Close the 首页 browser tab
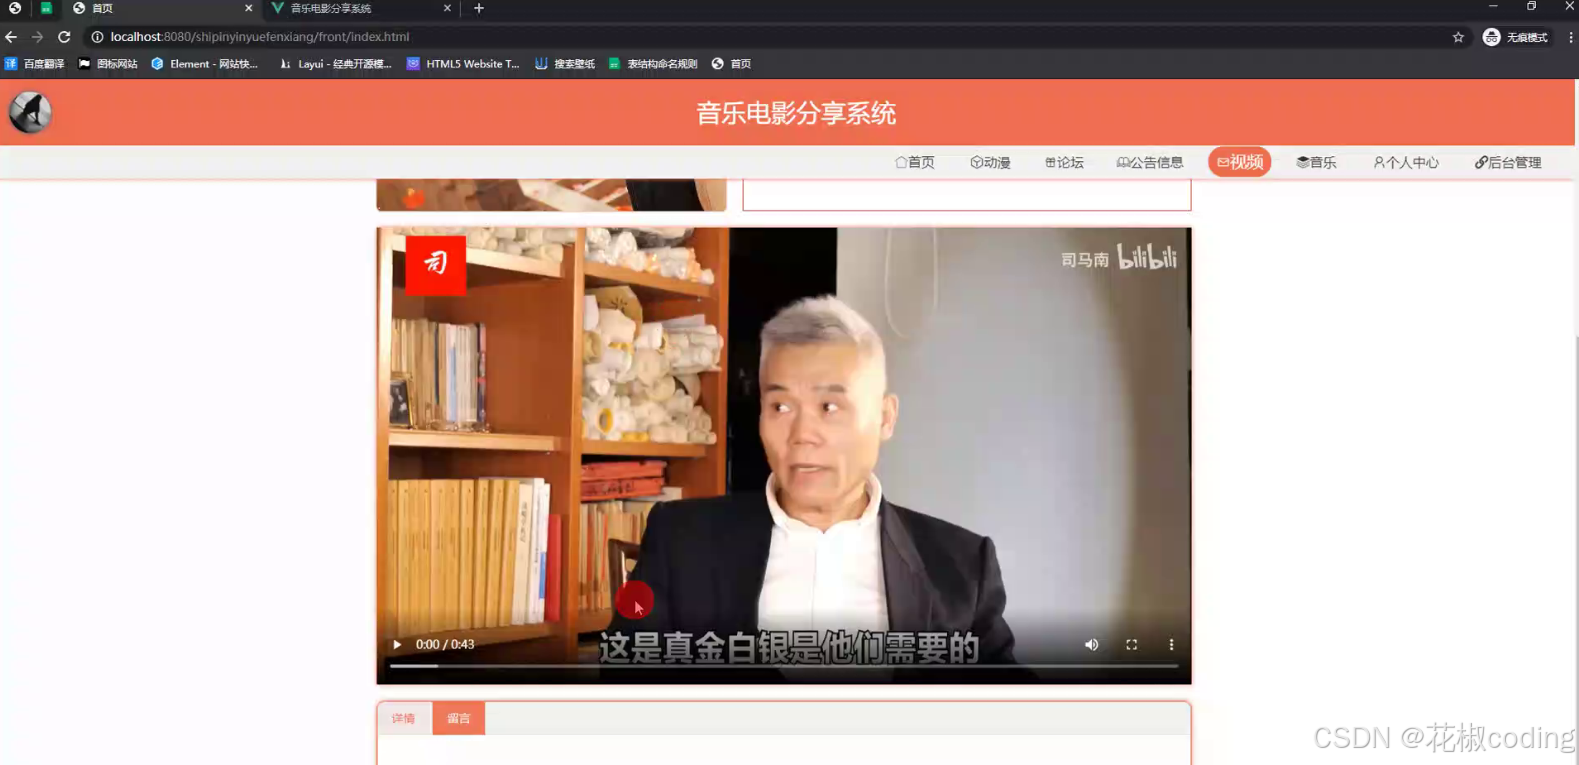Screen dimensions: 1579x765 (249, 8)
